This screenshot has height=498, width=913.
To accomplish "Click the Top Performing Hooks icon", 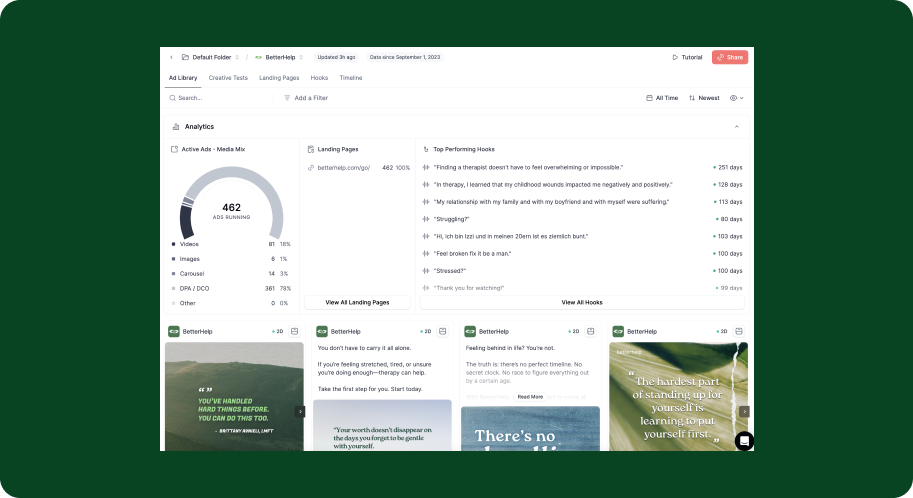I will (426, 149).
